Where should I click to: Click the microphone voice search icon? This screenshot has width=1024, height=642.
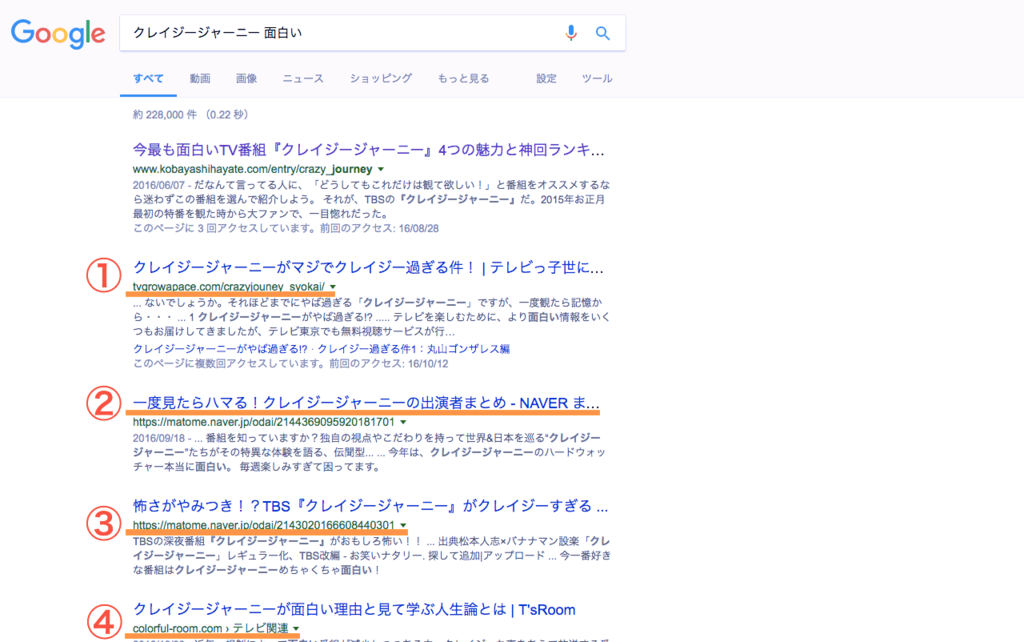pyautogui.click(x=571, y=33)
